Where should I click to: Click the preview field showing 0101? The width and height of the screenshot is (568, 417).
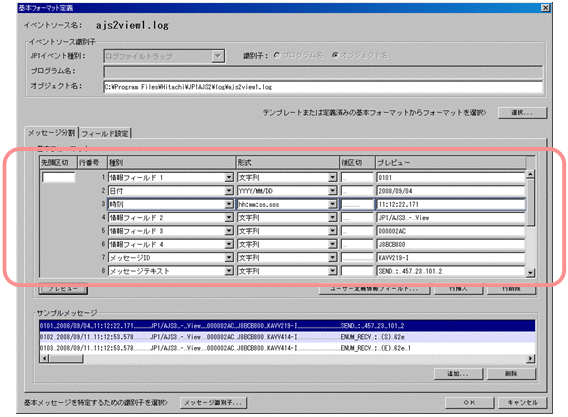pyautogui.click(x=451, y=178)
